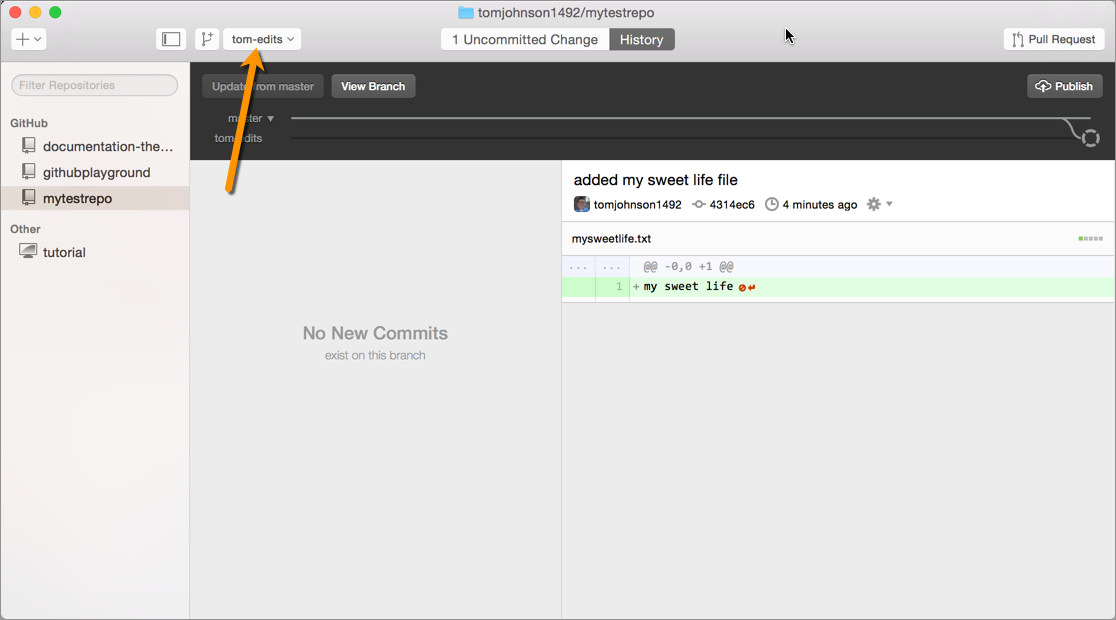The height and width of the screenshot is (620, 1116).
Task: Publish the branch to GitHub
Action: point(1064,86)
